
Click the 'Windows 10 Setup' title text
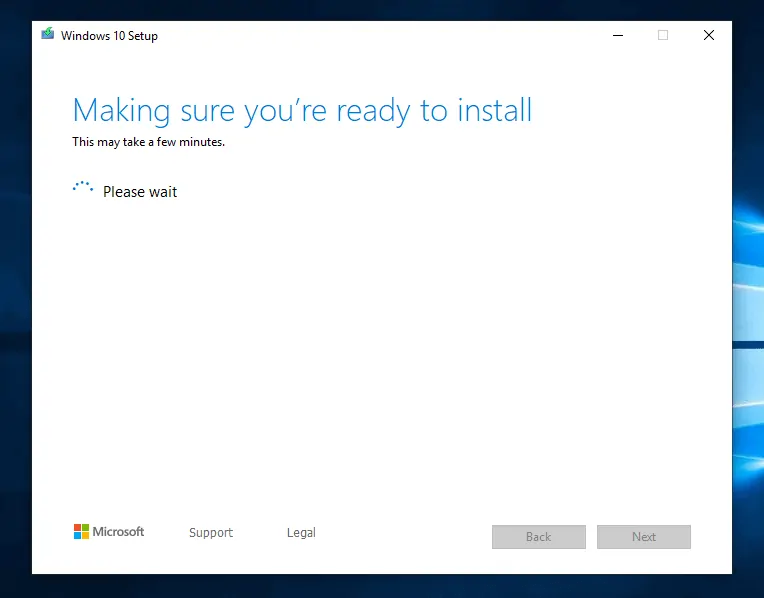(109, 36)
